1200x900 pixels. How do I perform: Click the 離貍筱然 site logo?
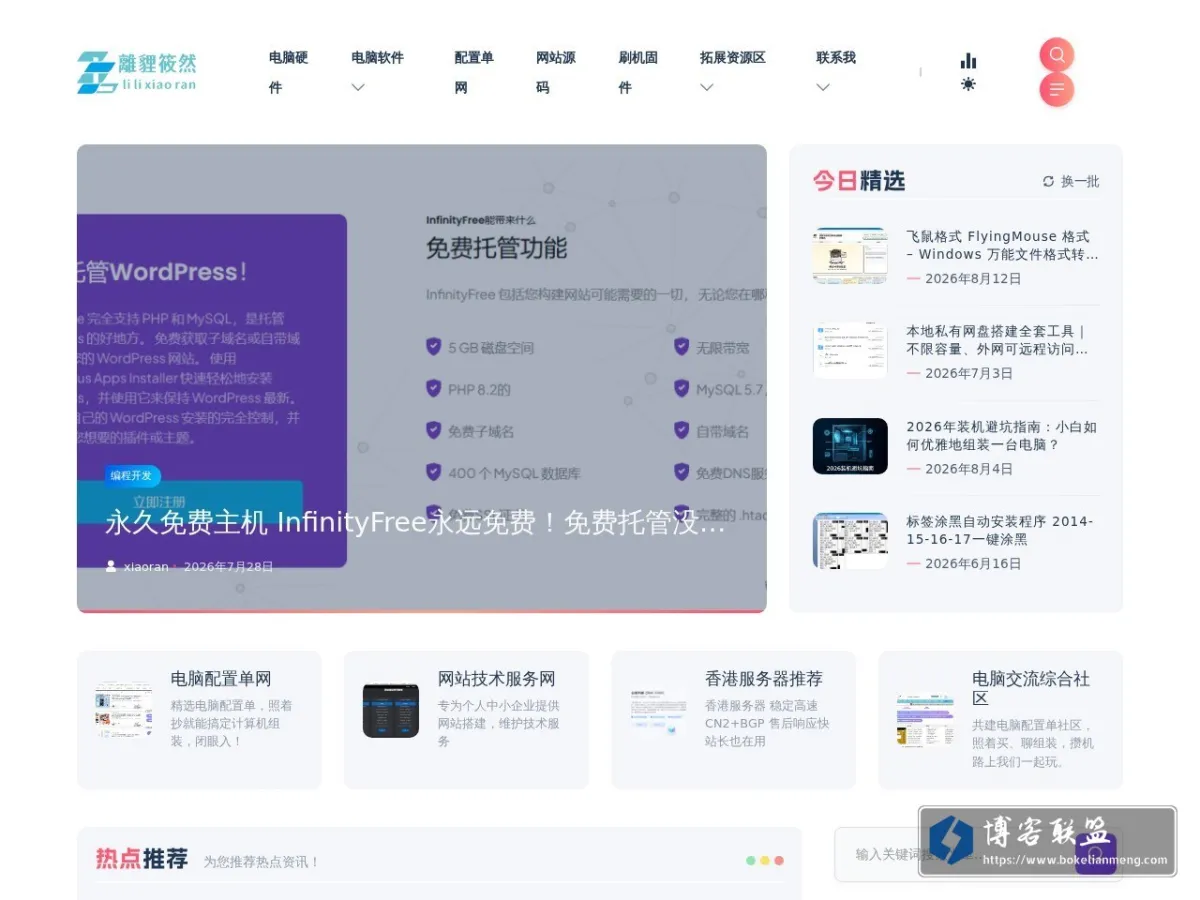(137, 72)
